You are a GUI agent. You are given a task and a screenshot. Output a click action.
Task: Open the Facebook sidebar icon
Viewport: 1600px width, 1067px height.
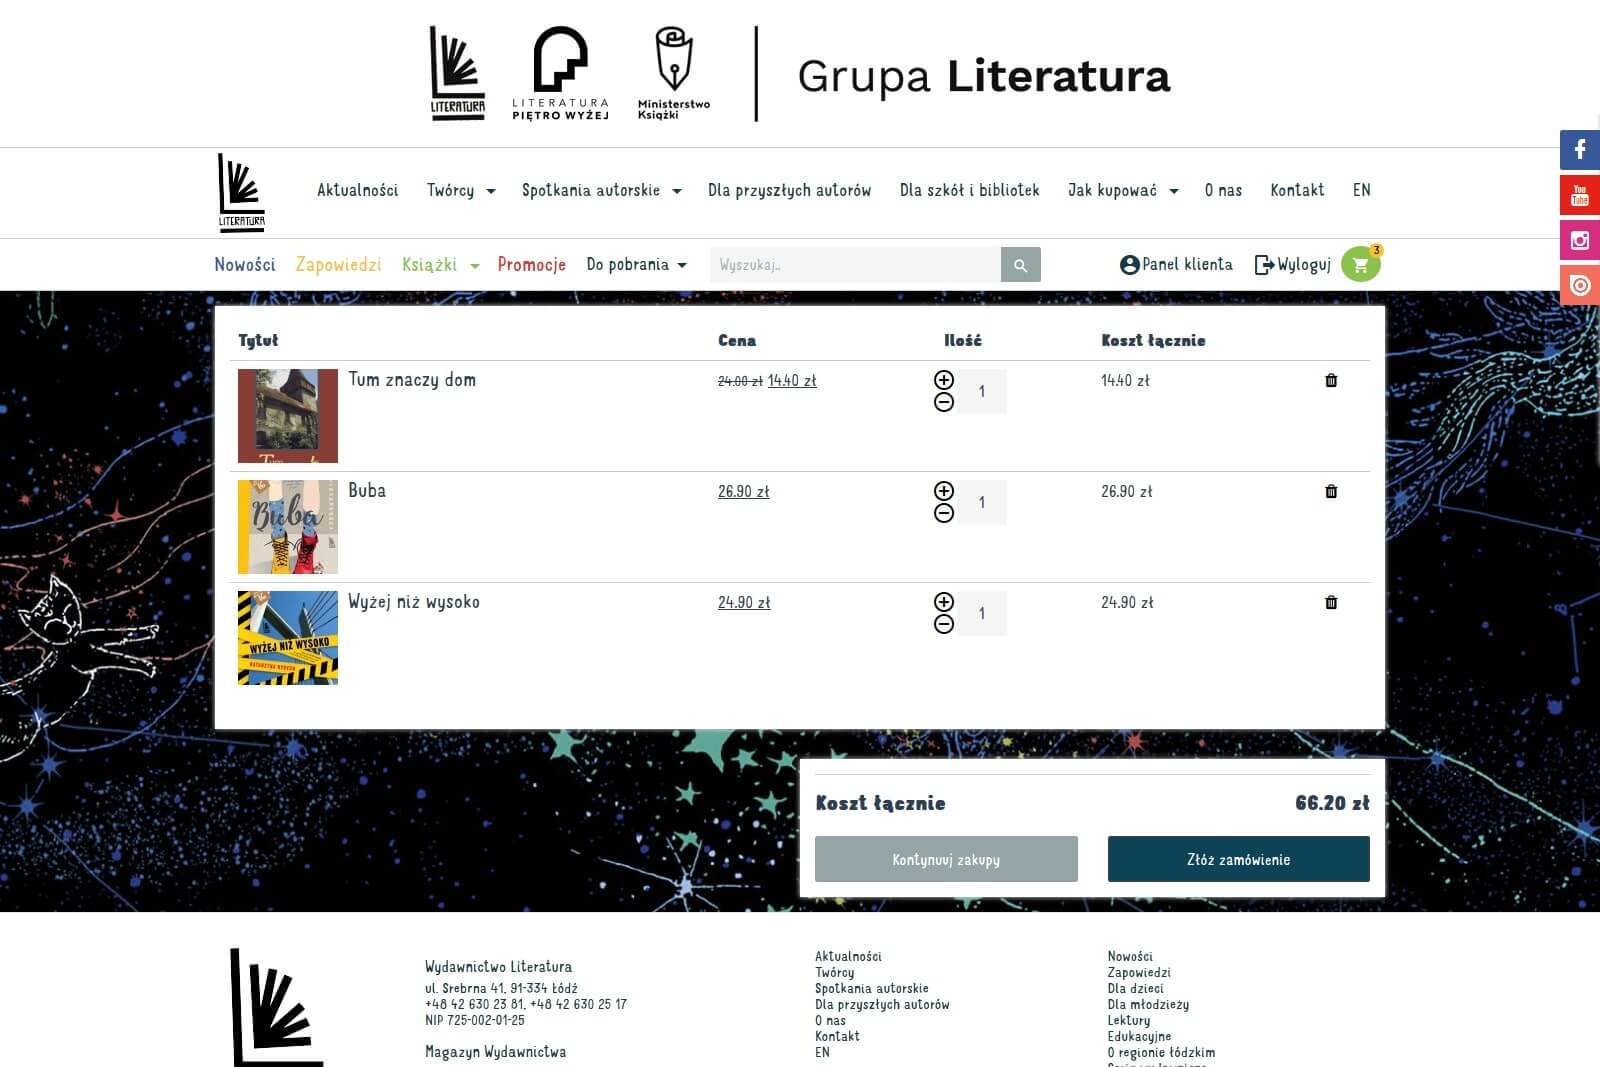pos(1580,150)
